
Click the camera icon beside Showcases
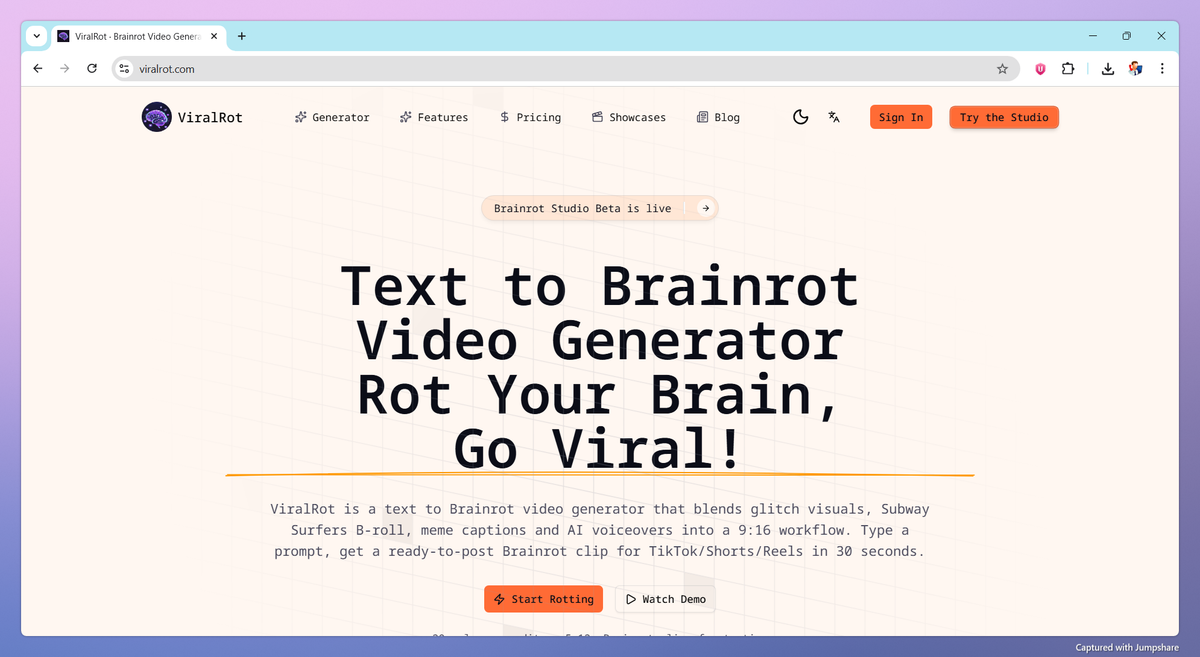pos(595,117)
